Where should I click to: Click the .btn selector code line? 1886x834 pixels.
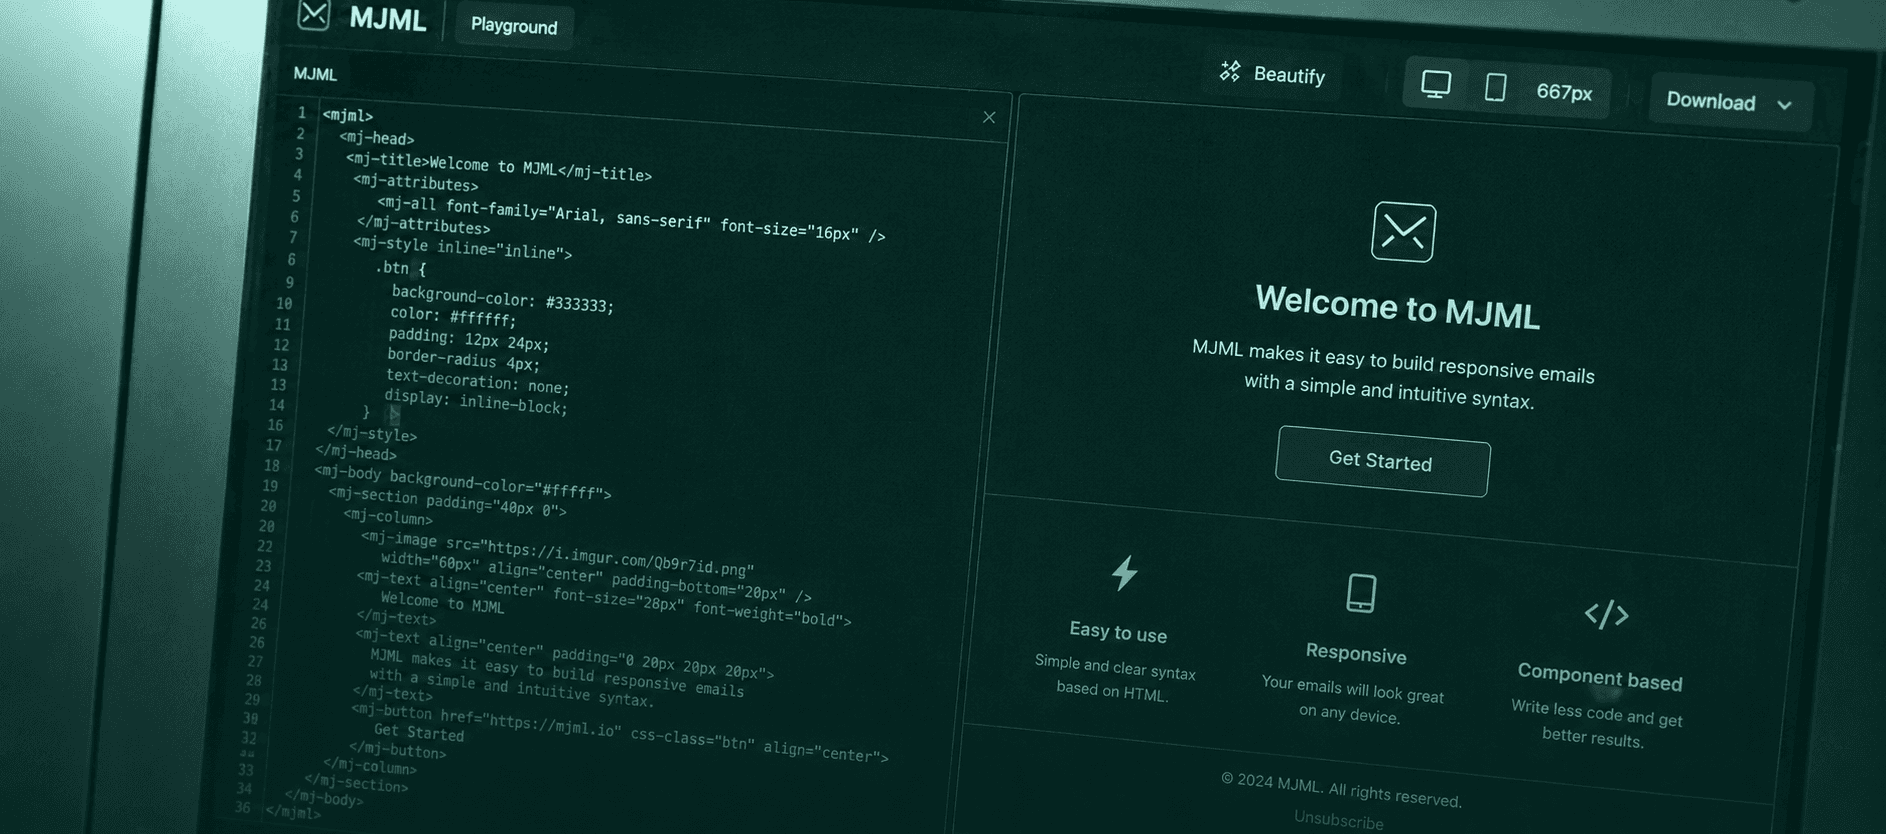[400, 268]
